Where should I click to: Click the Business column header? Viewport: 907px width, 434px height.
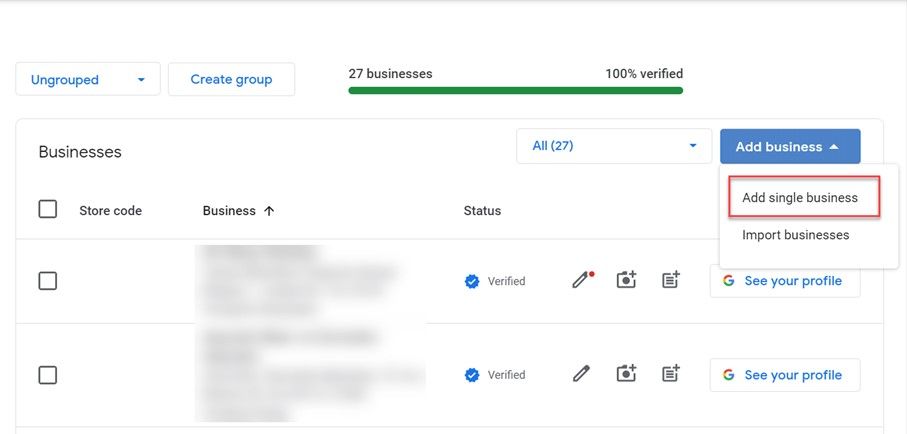[229, 211]
